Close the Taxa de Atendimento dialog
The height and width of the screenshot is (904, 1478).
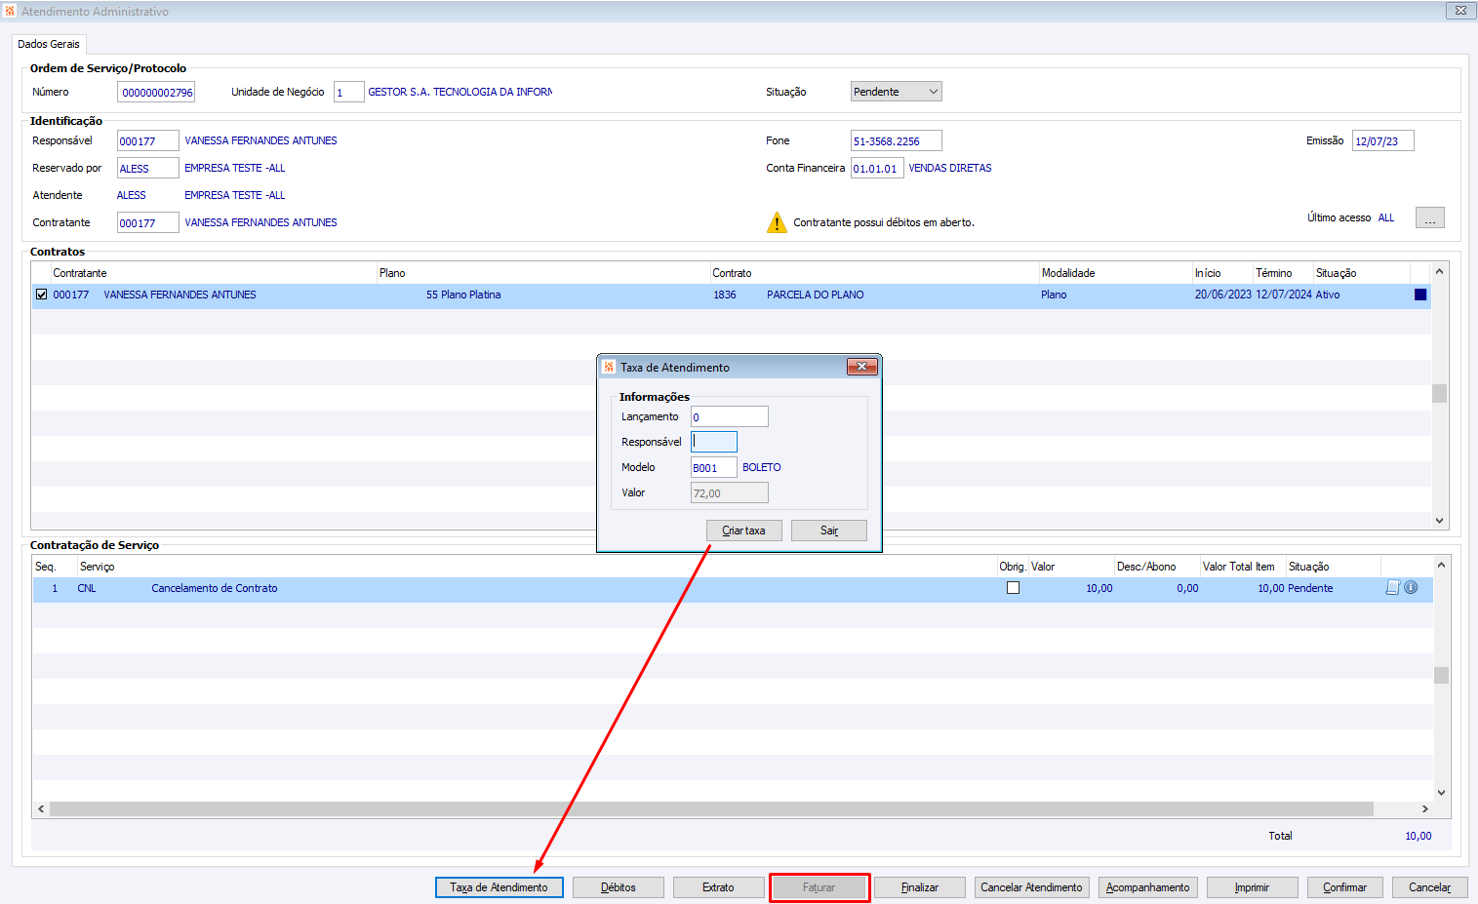tap(862, 367)
